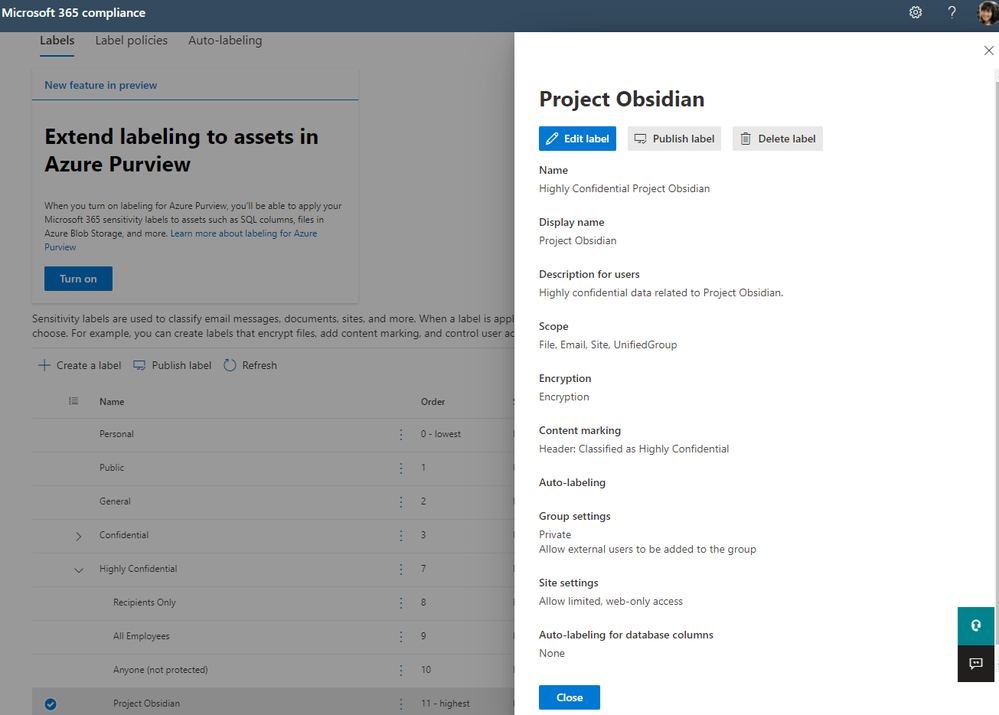999x715 pixels.
Task: Click the Microsoft 365 compliance title
Action: (x=73, y=13)
